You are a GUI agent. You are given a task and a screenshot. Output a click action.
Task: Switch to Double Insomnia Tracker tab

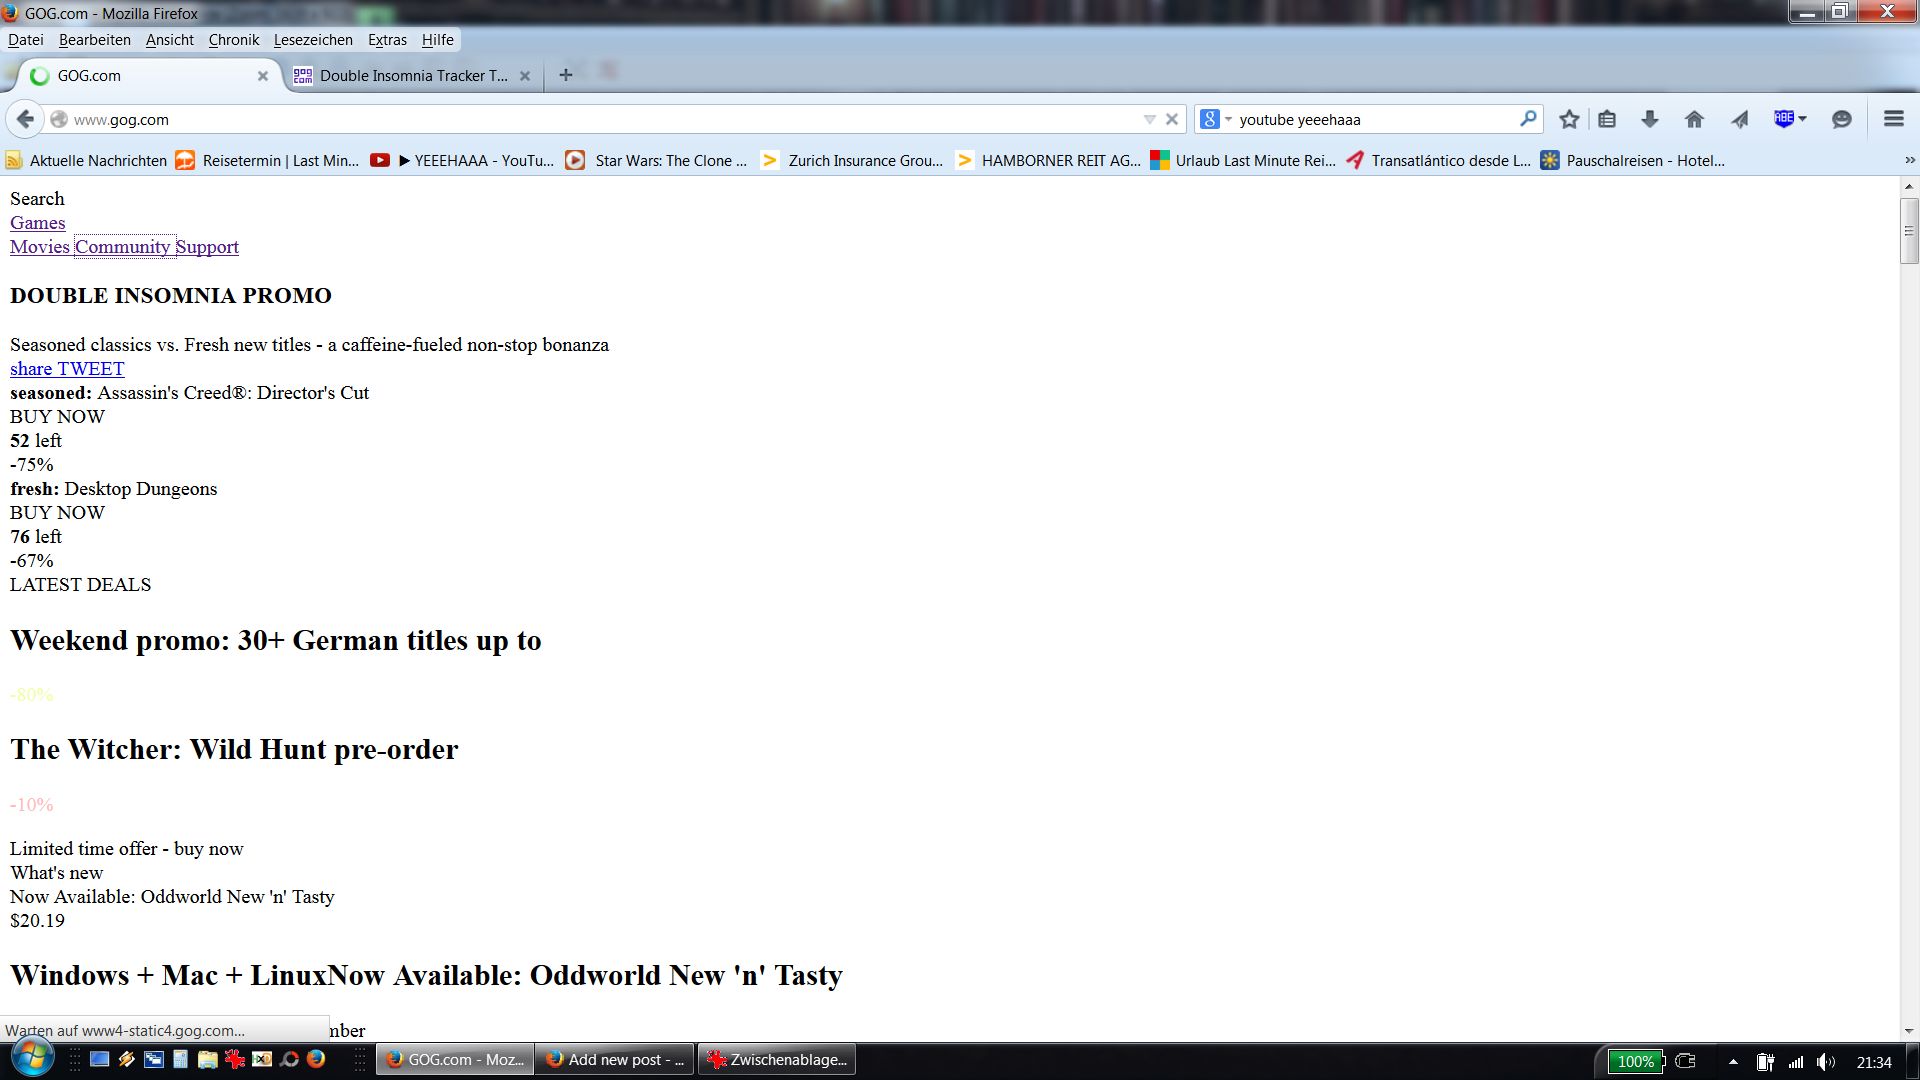[413, 75]
